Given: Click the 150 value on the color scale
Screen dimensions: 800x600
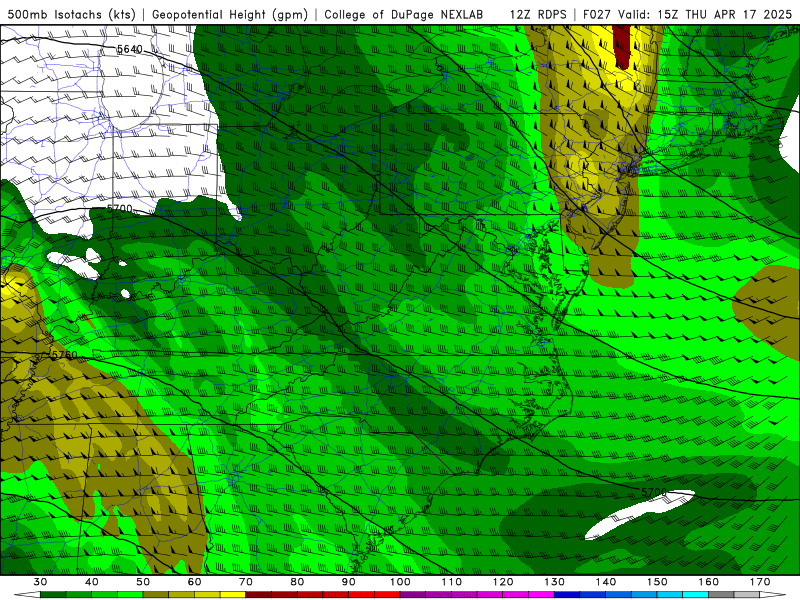Looking at the screenshot, I should pyautogui.click(x=657, y=582).
